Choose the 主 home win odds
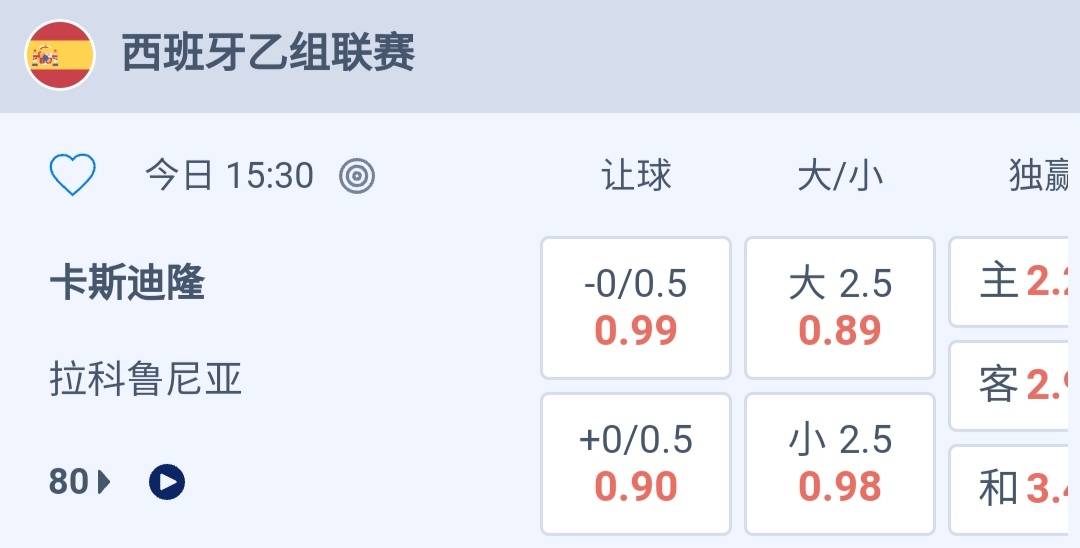The image size is (1080, 548). pyautogui.click(x=1016, y=282)
